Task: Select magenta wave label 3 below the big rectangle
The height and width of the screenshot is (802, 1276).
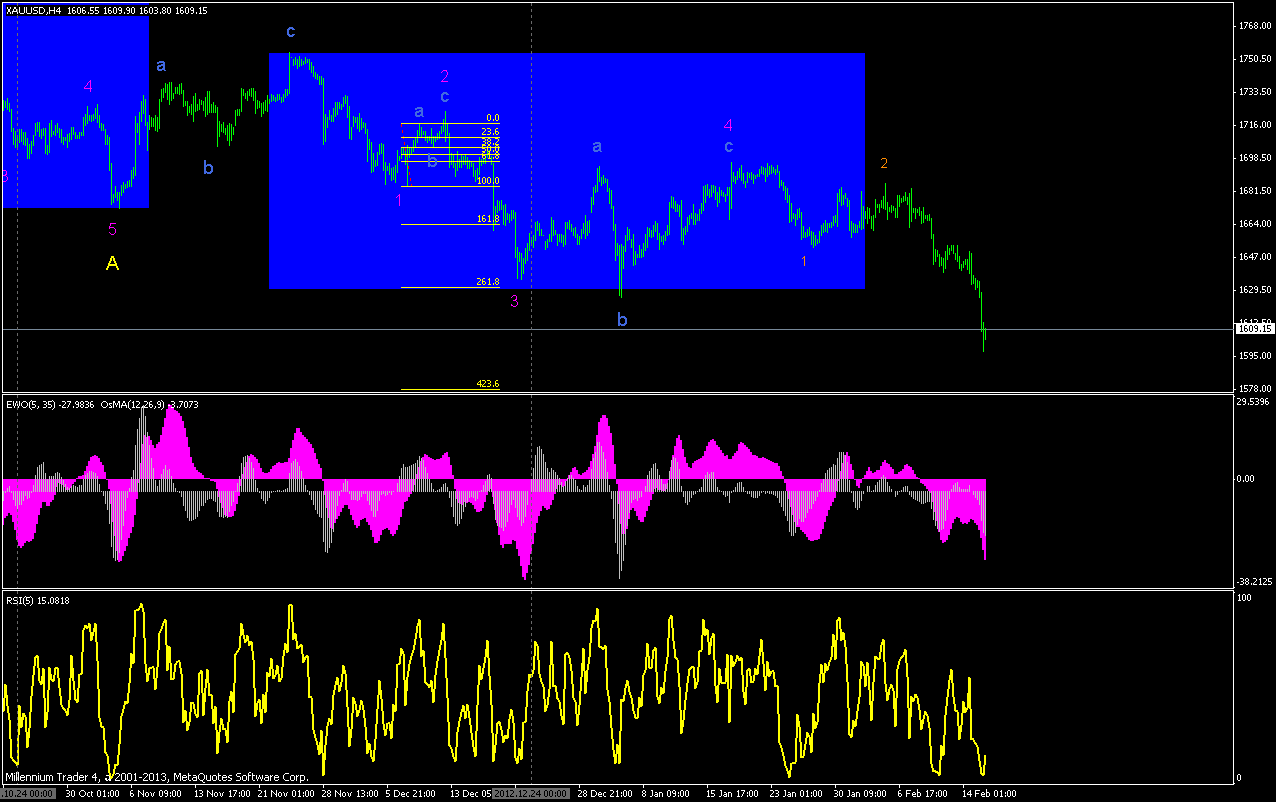Action: point(515,300)
